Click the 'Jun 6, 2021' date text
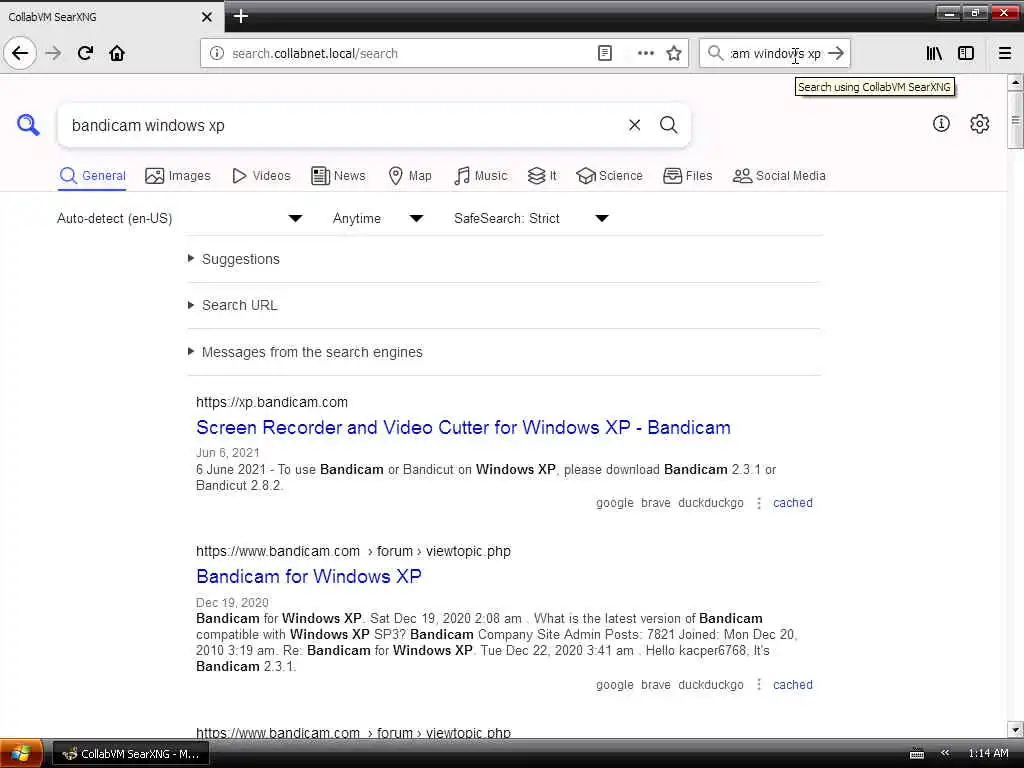The width and height of the screenshot is (1024, 768). pos(227,453)
